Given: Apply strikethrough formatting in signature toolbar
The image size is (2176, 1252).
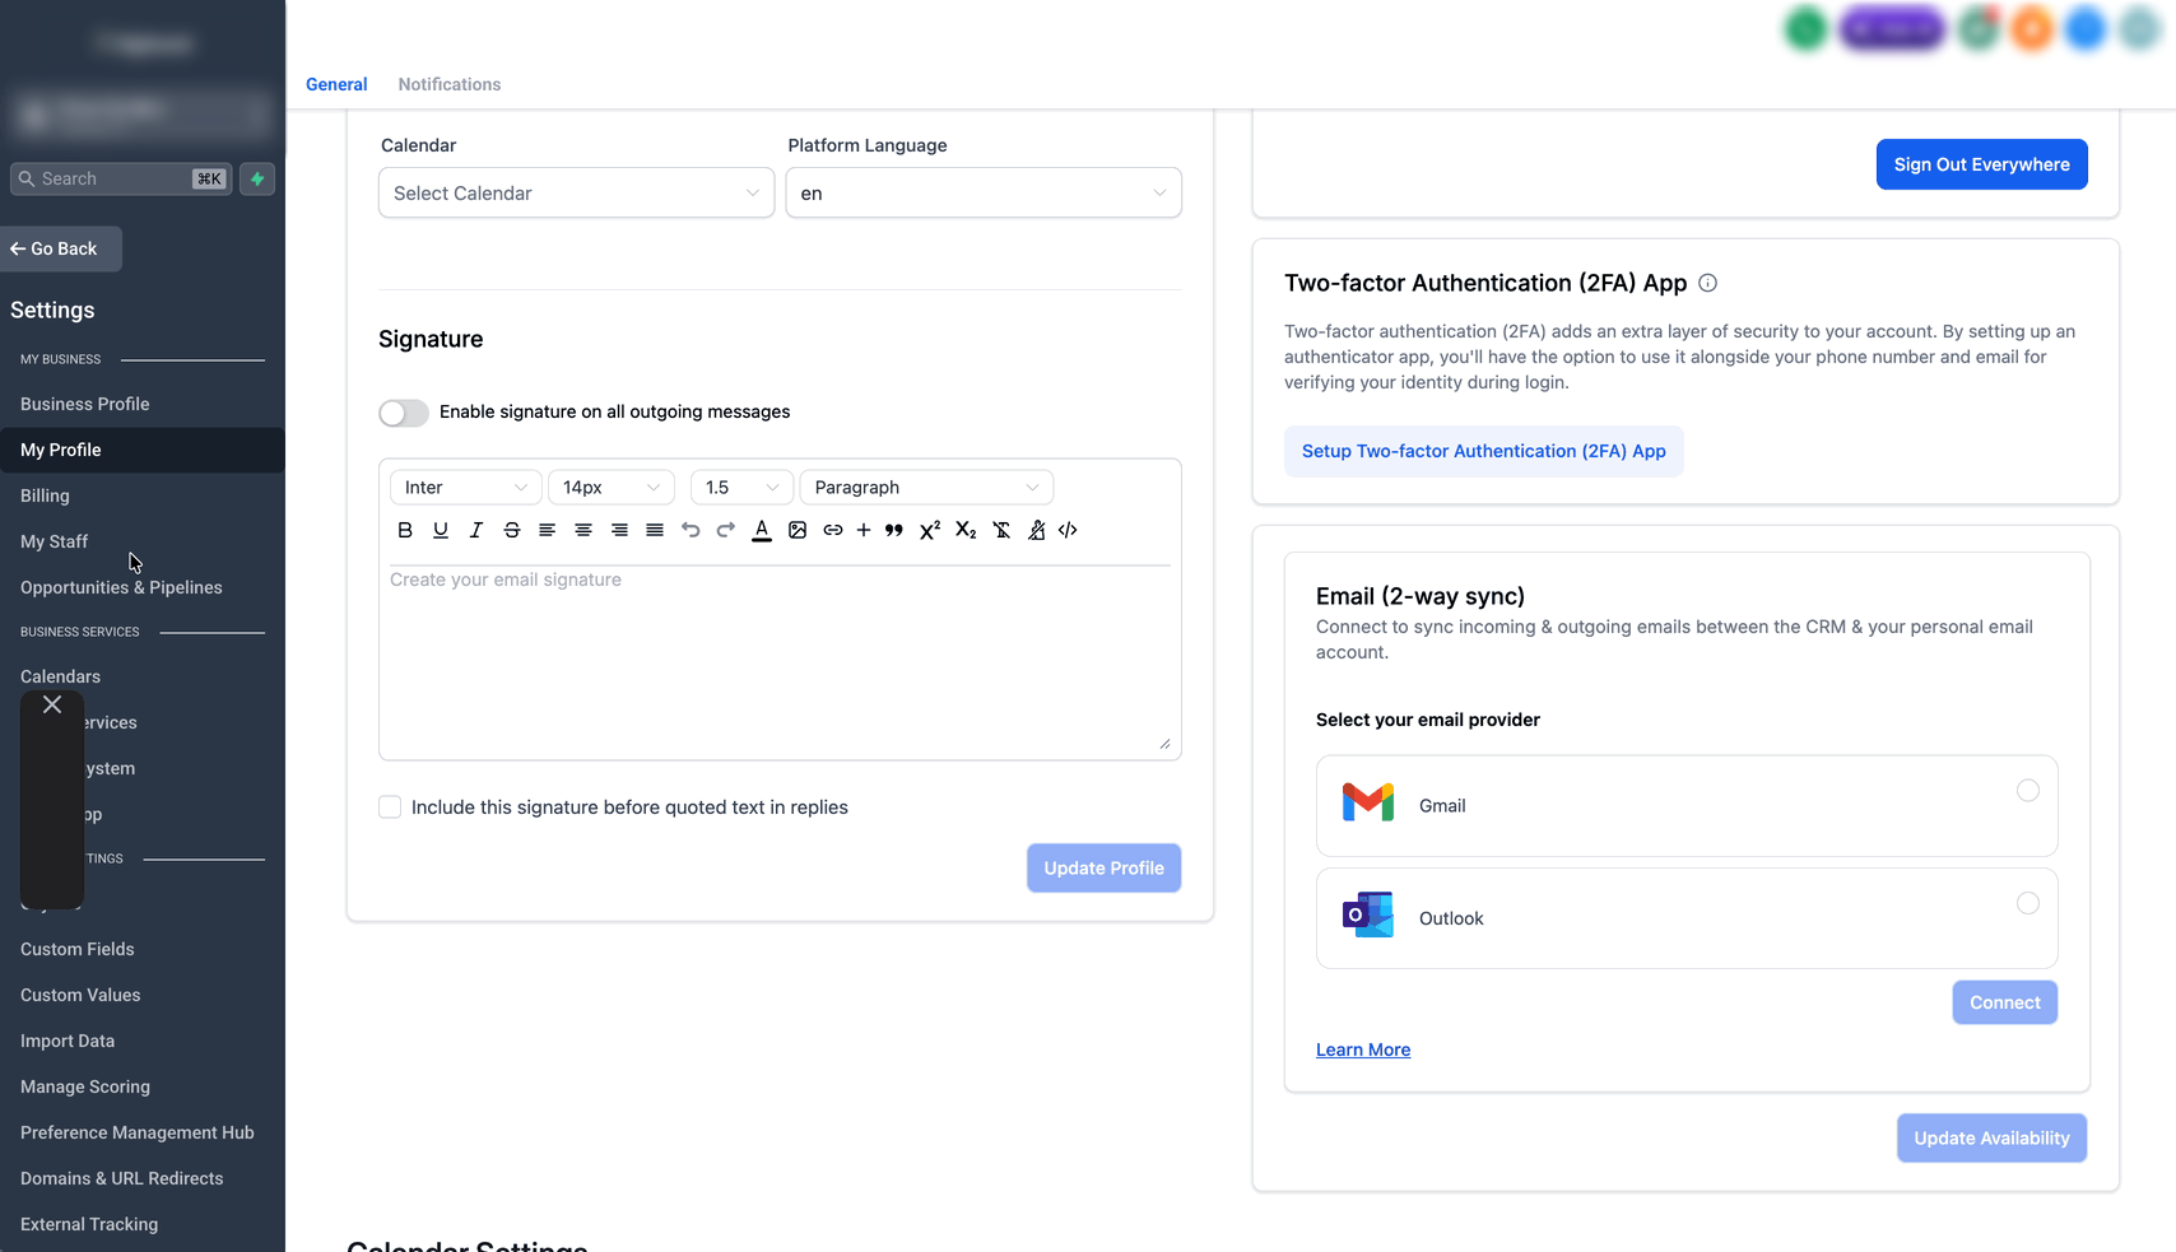Looking at the screenshot, I should click(511, 530).
